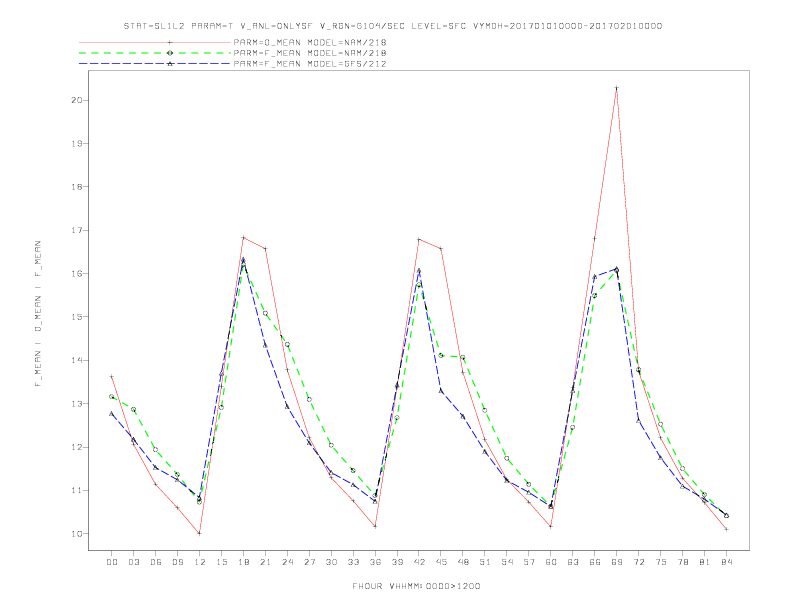Click x-axis forecast hour label 51
The width and height of the screenshot is (792, 612).
tap(485, 562)
